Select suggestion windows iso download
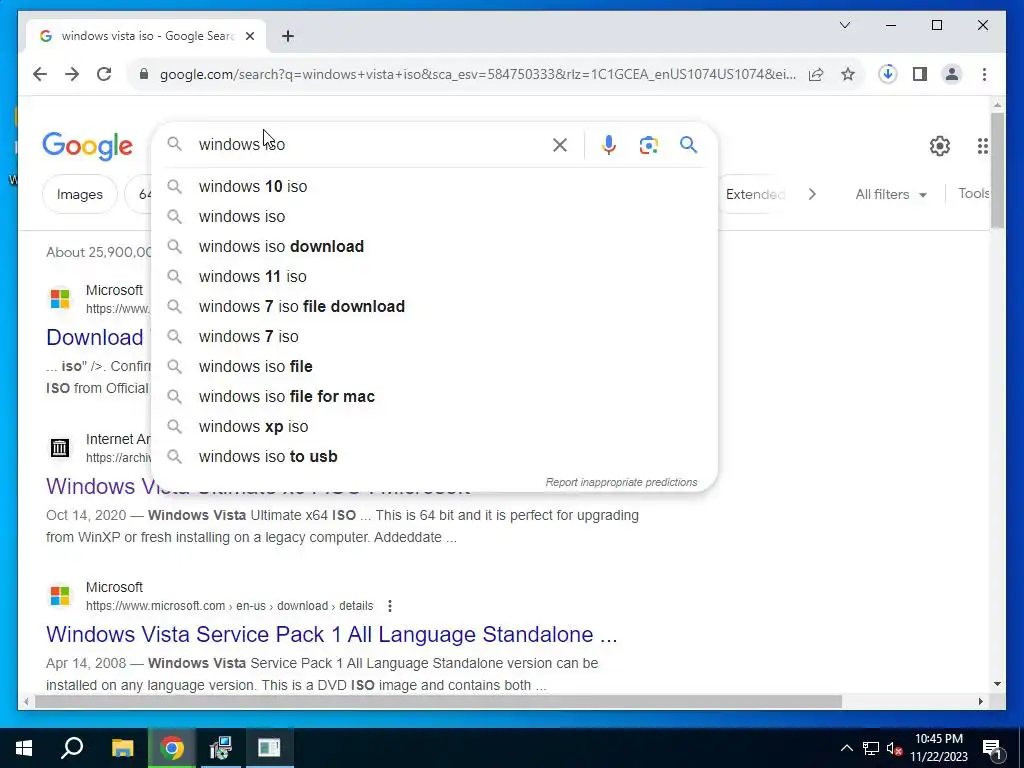The image size is (1024, 768). coord(434,246)
